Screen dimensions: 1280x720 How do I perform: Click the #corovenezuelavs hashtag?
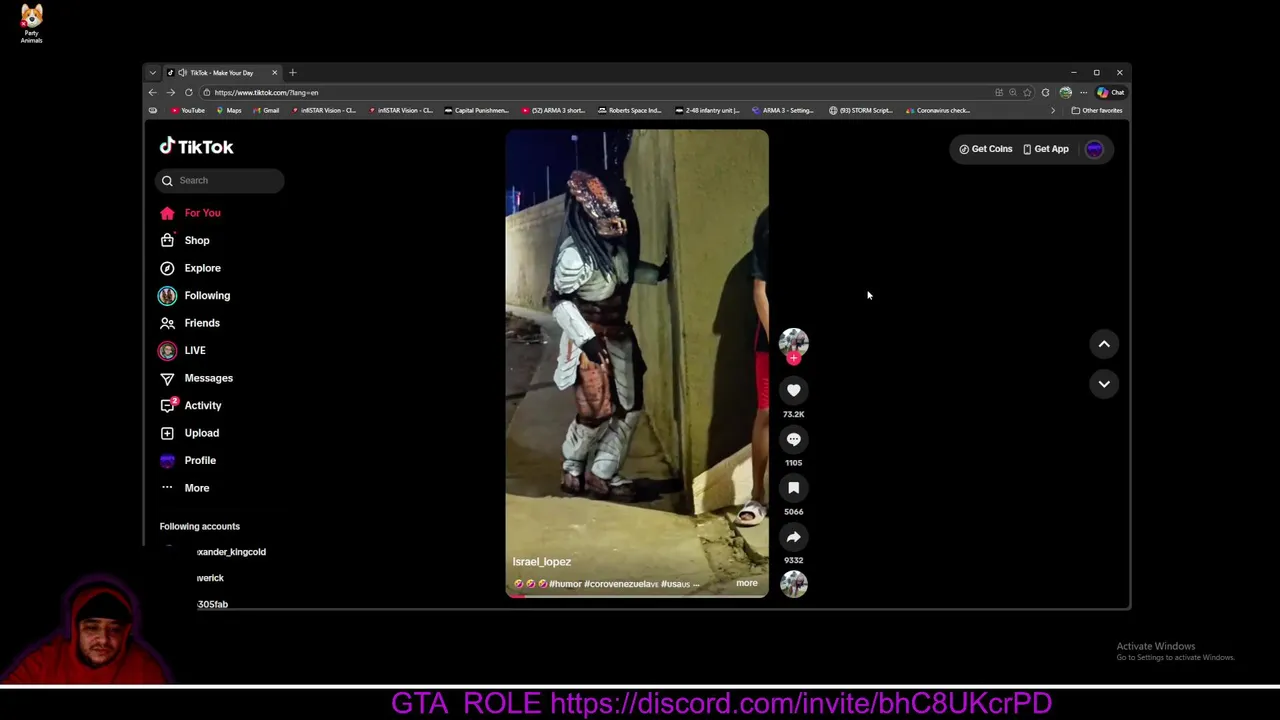click(621, 584)
